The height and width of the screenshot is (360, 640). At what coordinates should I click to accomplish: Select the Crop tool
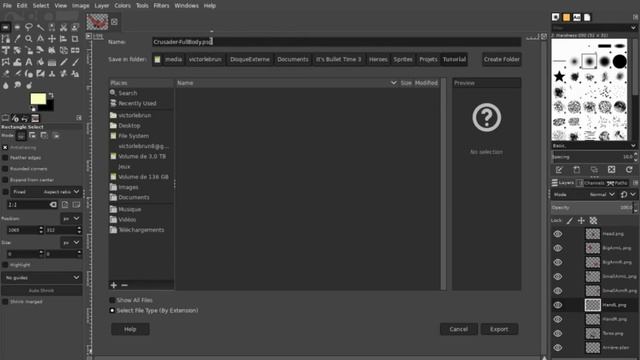coord(75,39)
